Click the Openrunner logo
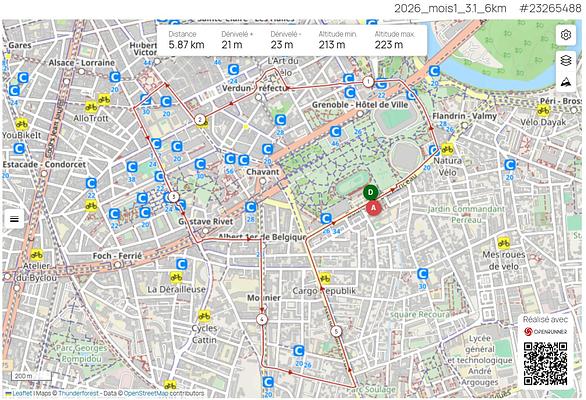The height and width of the screenshot is (400, 586). 545,332
